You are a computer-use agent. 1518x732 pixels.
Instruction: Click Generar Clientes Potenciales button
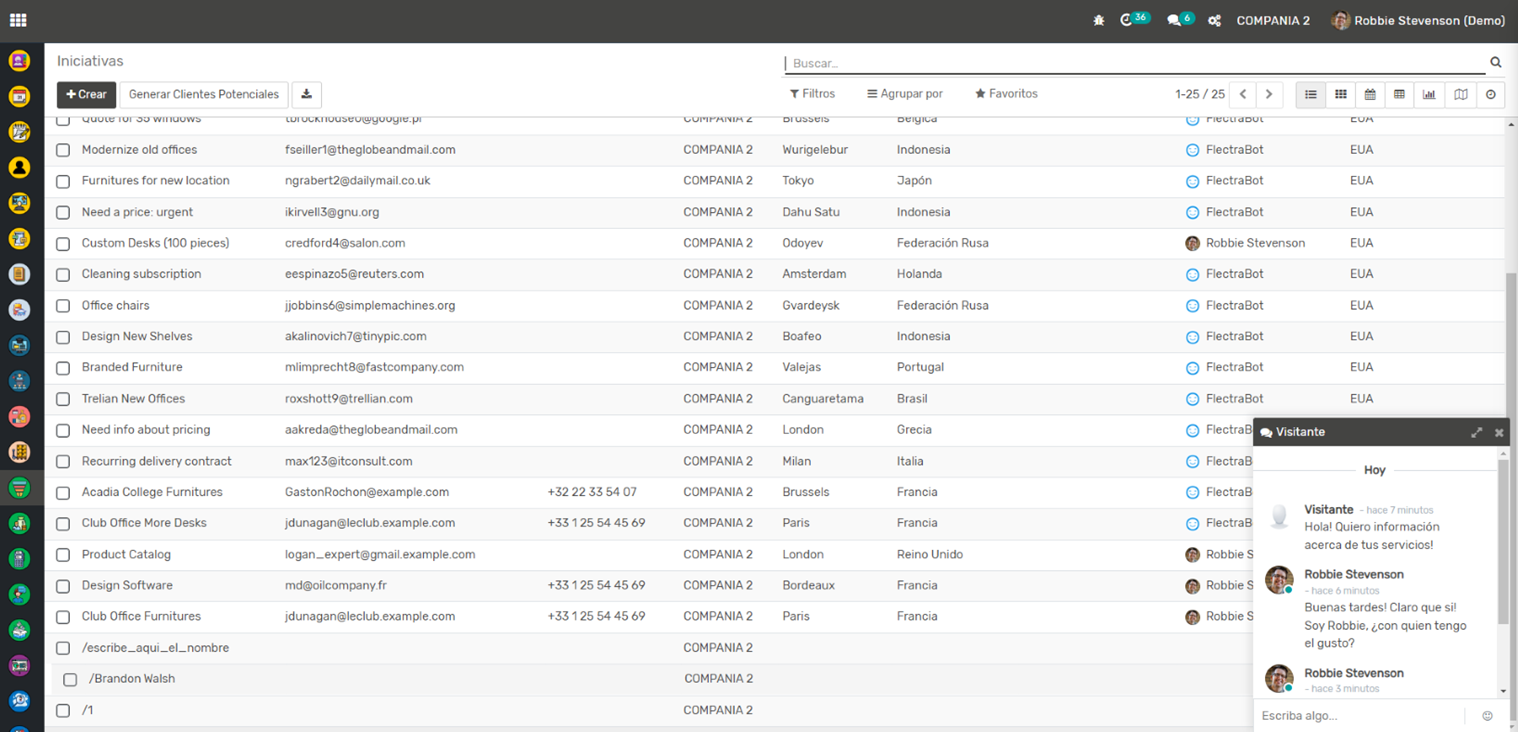204,95
